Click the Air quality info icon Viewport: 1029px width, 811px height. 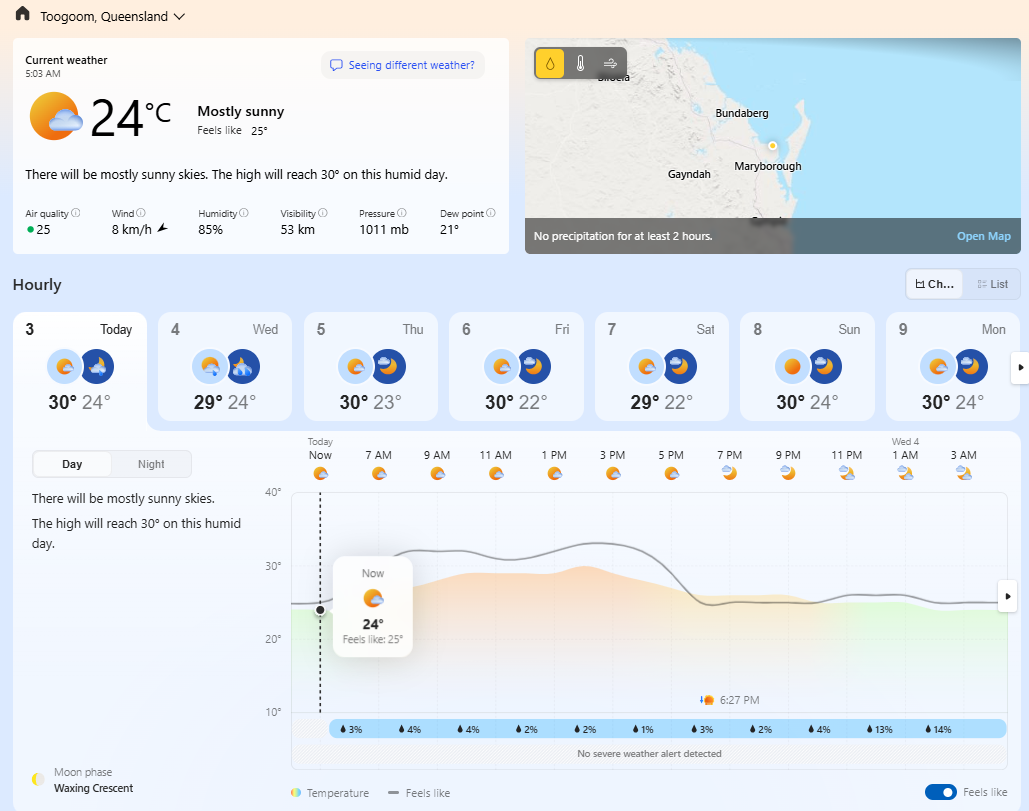(x=76, y=213)
